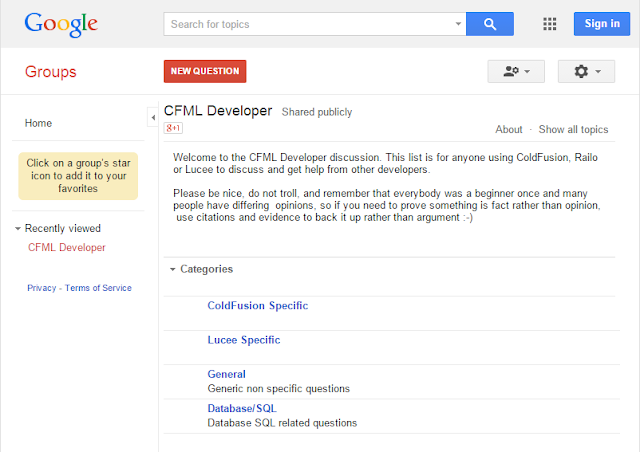Click 'Generic non specific questions' description
640x452 pixels.
[279, 389]
